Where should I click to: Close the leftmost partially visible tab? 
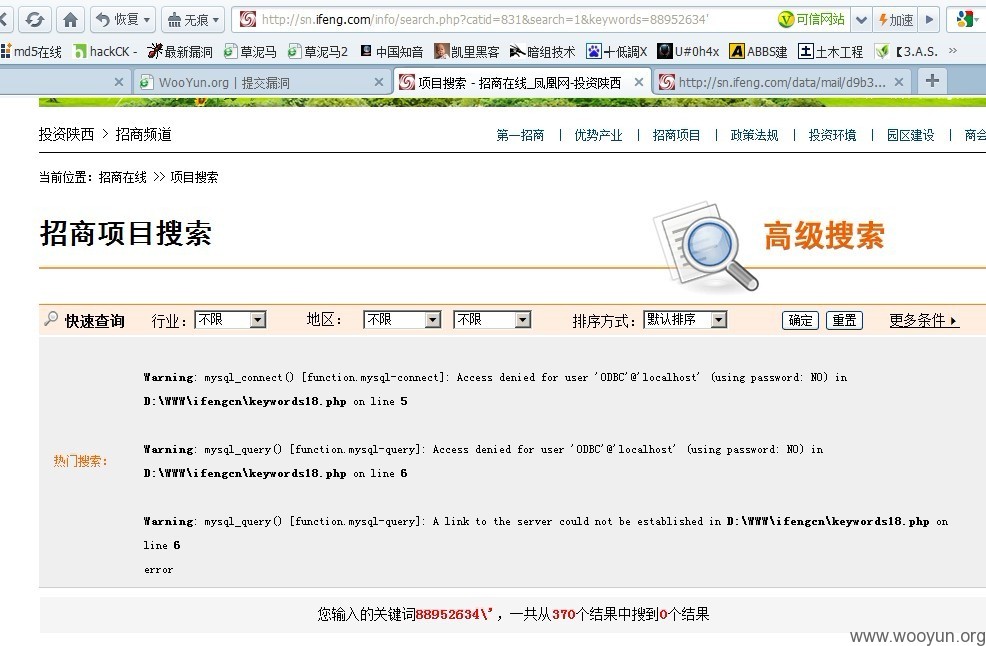(x=119, y=82)
